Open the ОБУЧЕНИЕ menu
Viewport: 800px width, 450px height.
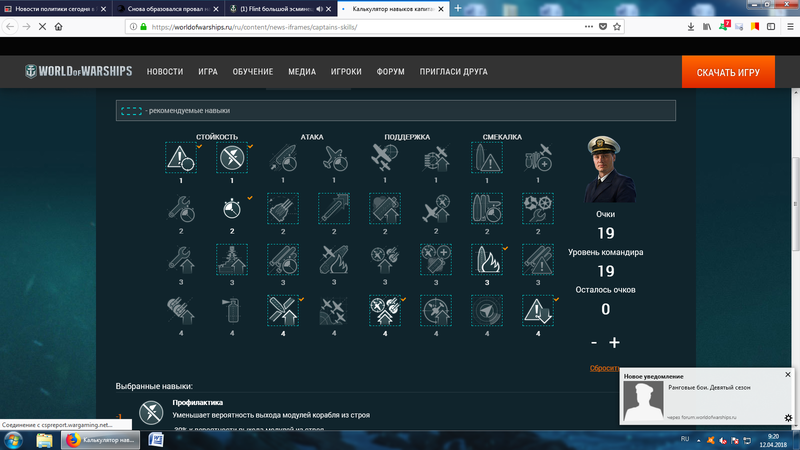point(253,72)
